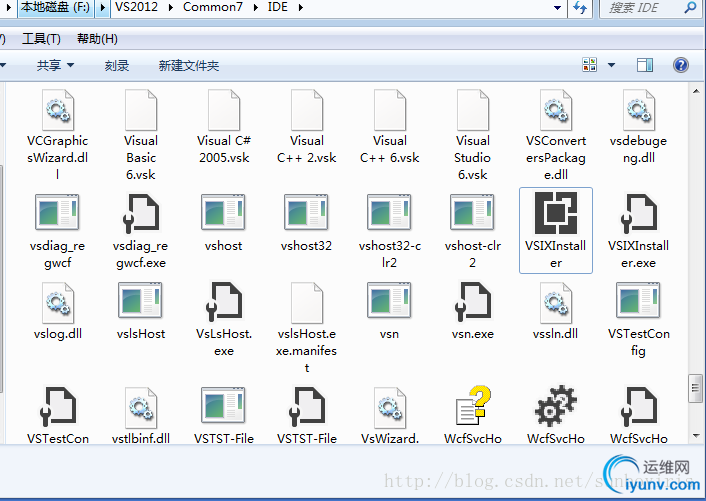Go to 本地磁盘 (F:) breadcrumb

click(x=55, y=8)
